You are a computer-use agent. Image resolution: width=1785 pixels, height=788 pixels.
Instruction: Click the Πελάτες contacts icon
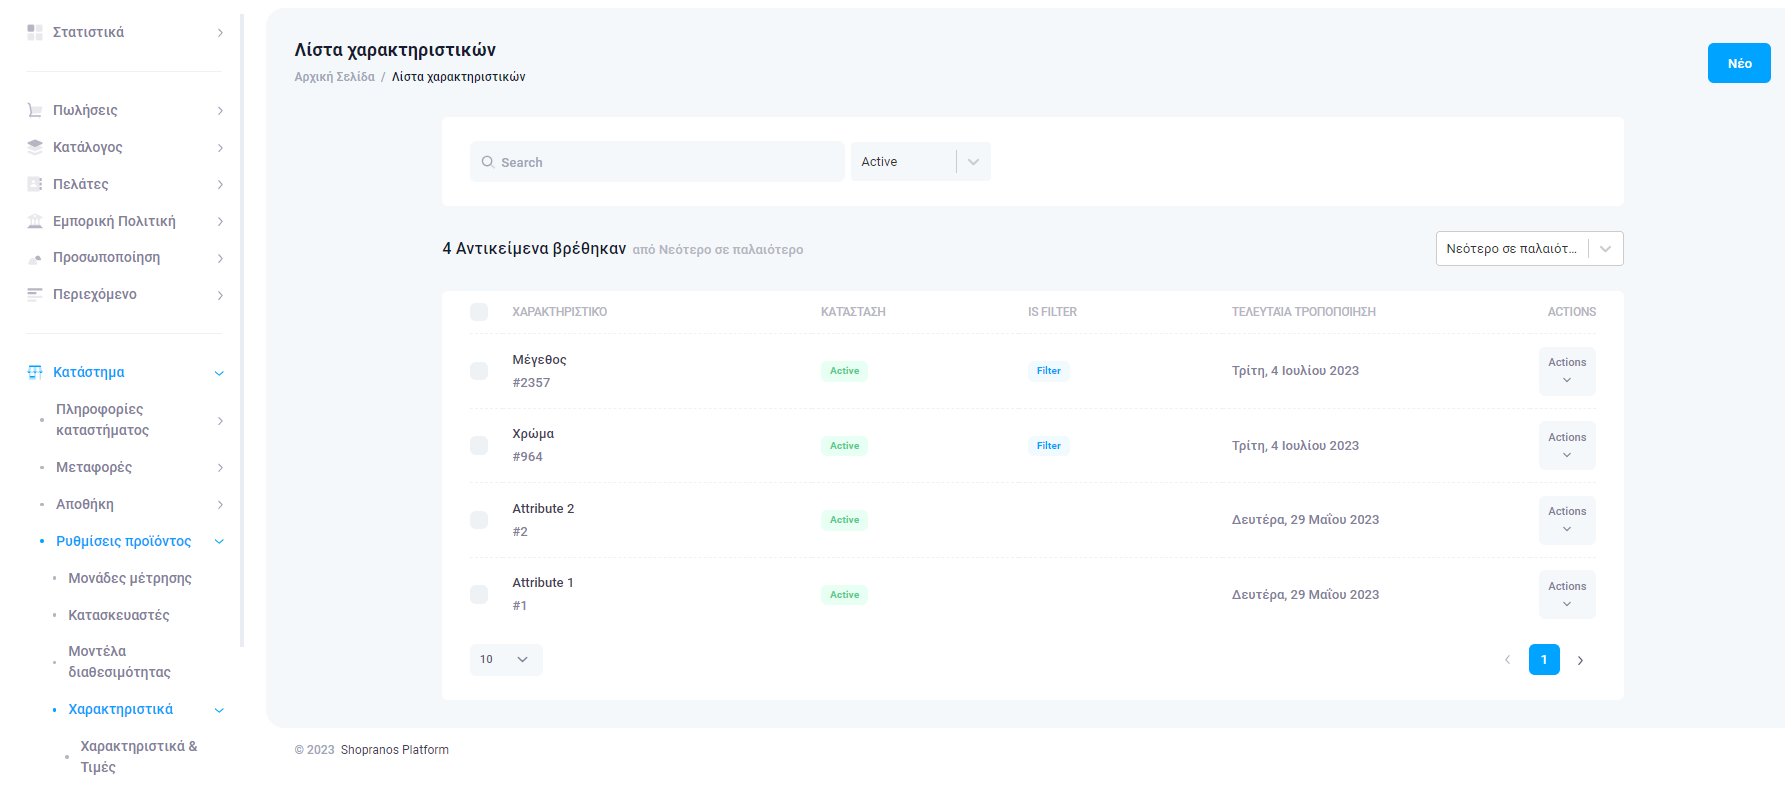35,184
